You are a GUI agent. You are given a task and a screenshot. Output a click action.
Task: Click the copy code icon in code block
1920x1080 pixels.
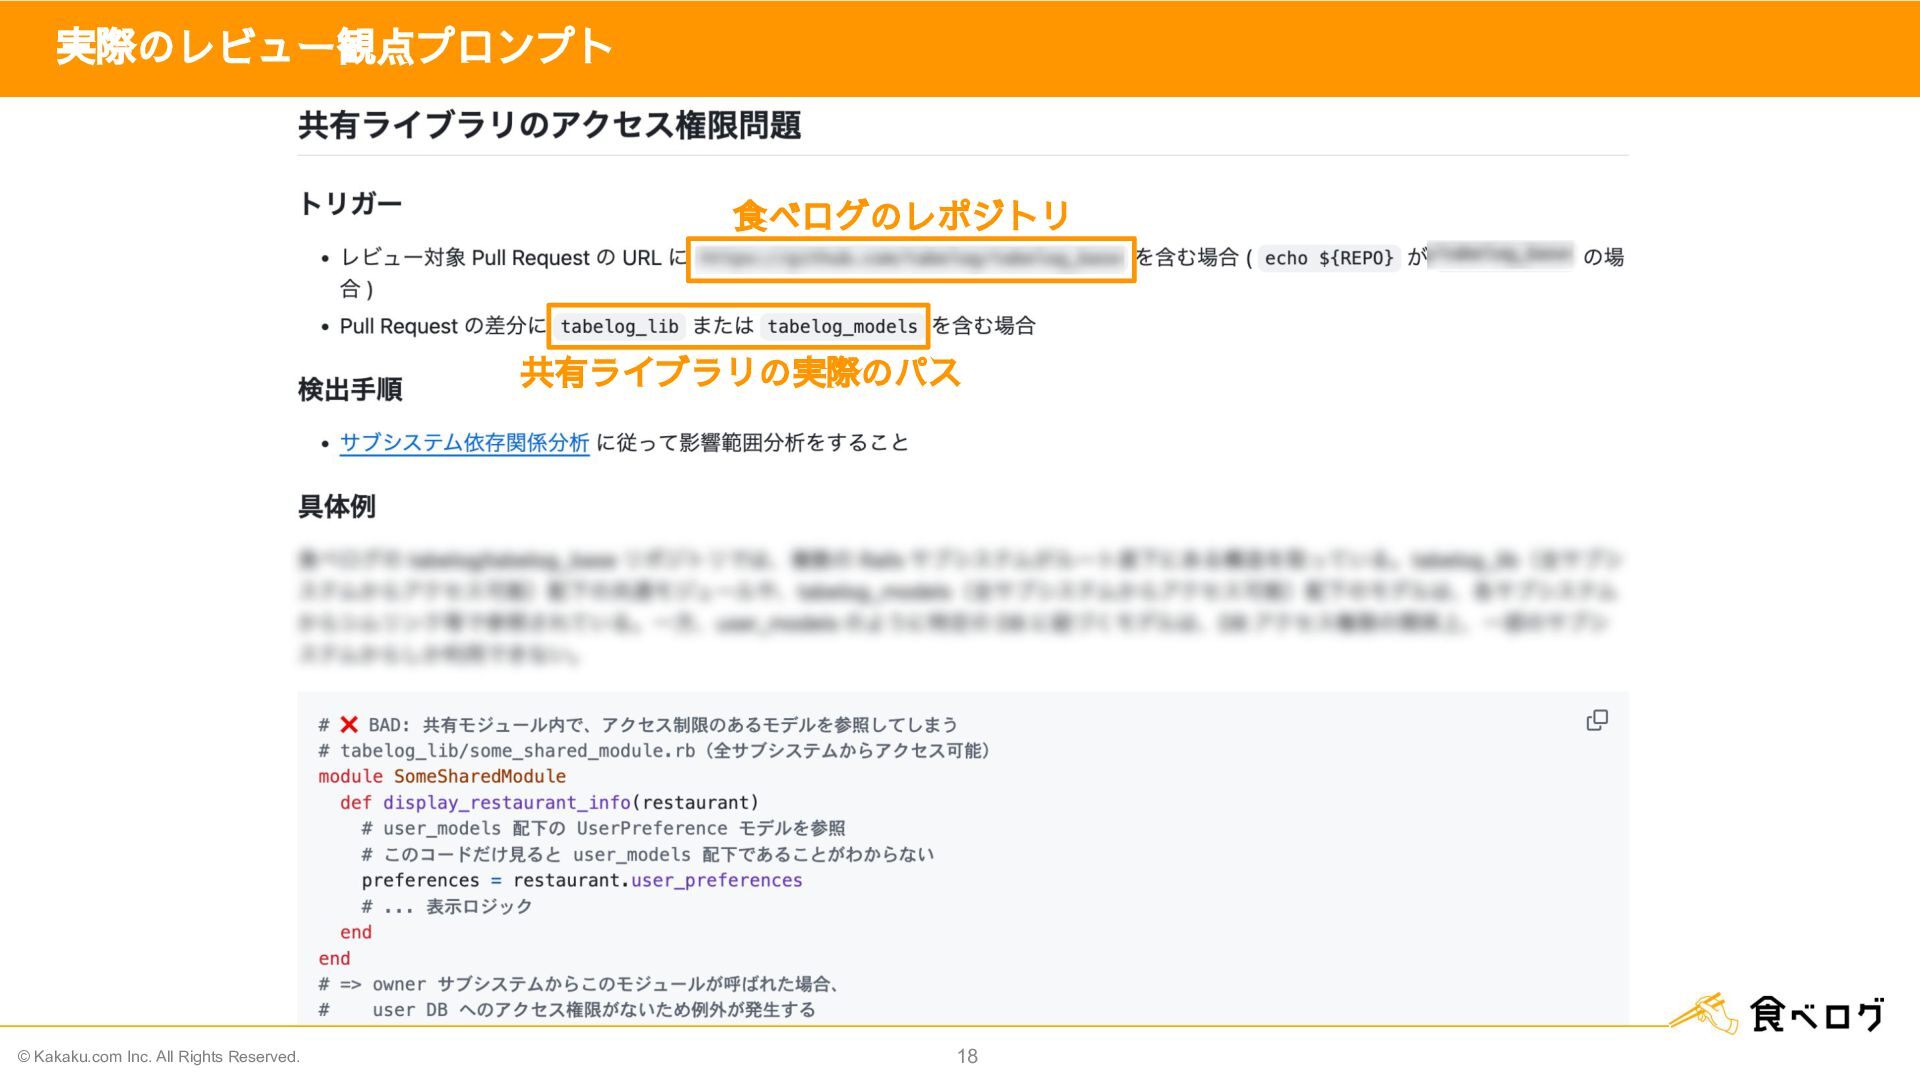pyautogui.click(x=1597, y=720)
